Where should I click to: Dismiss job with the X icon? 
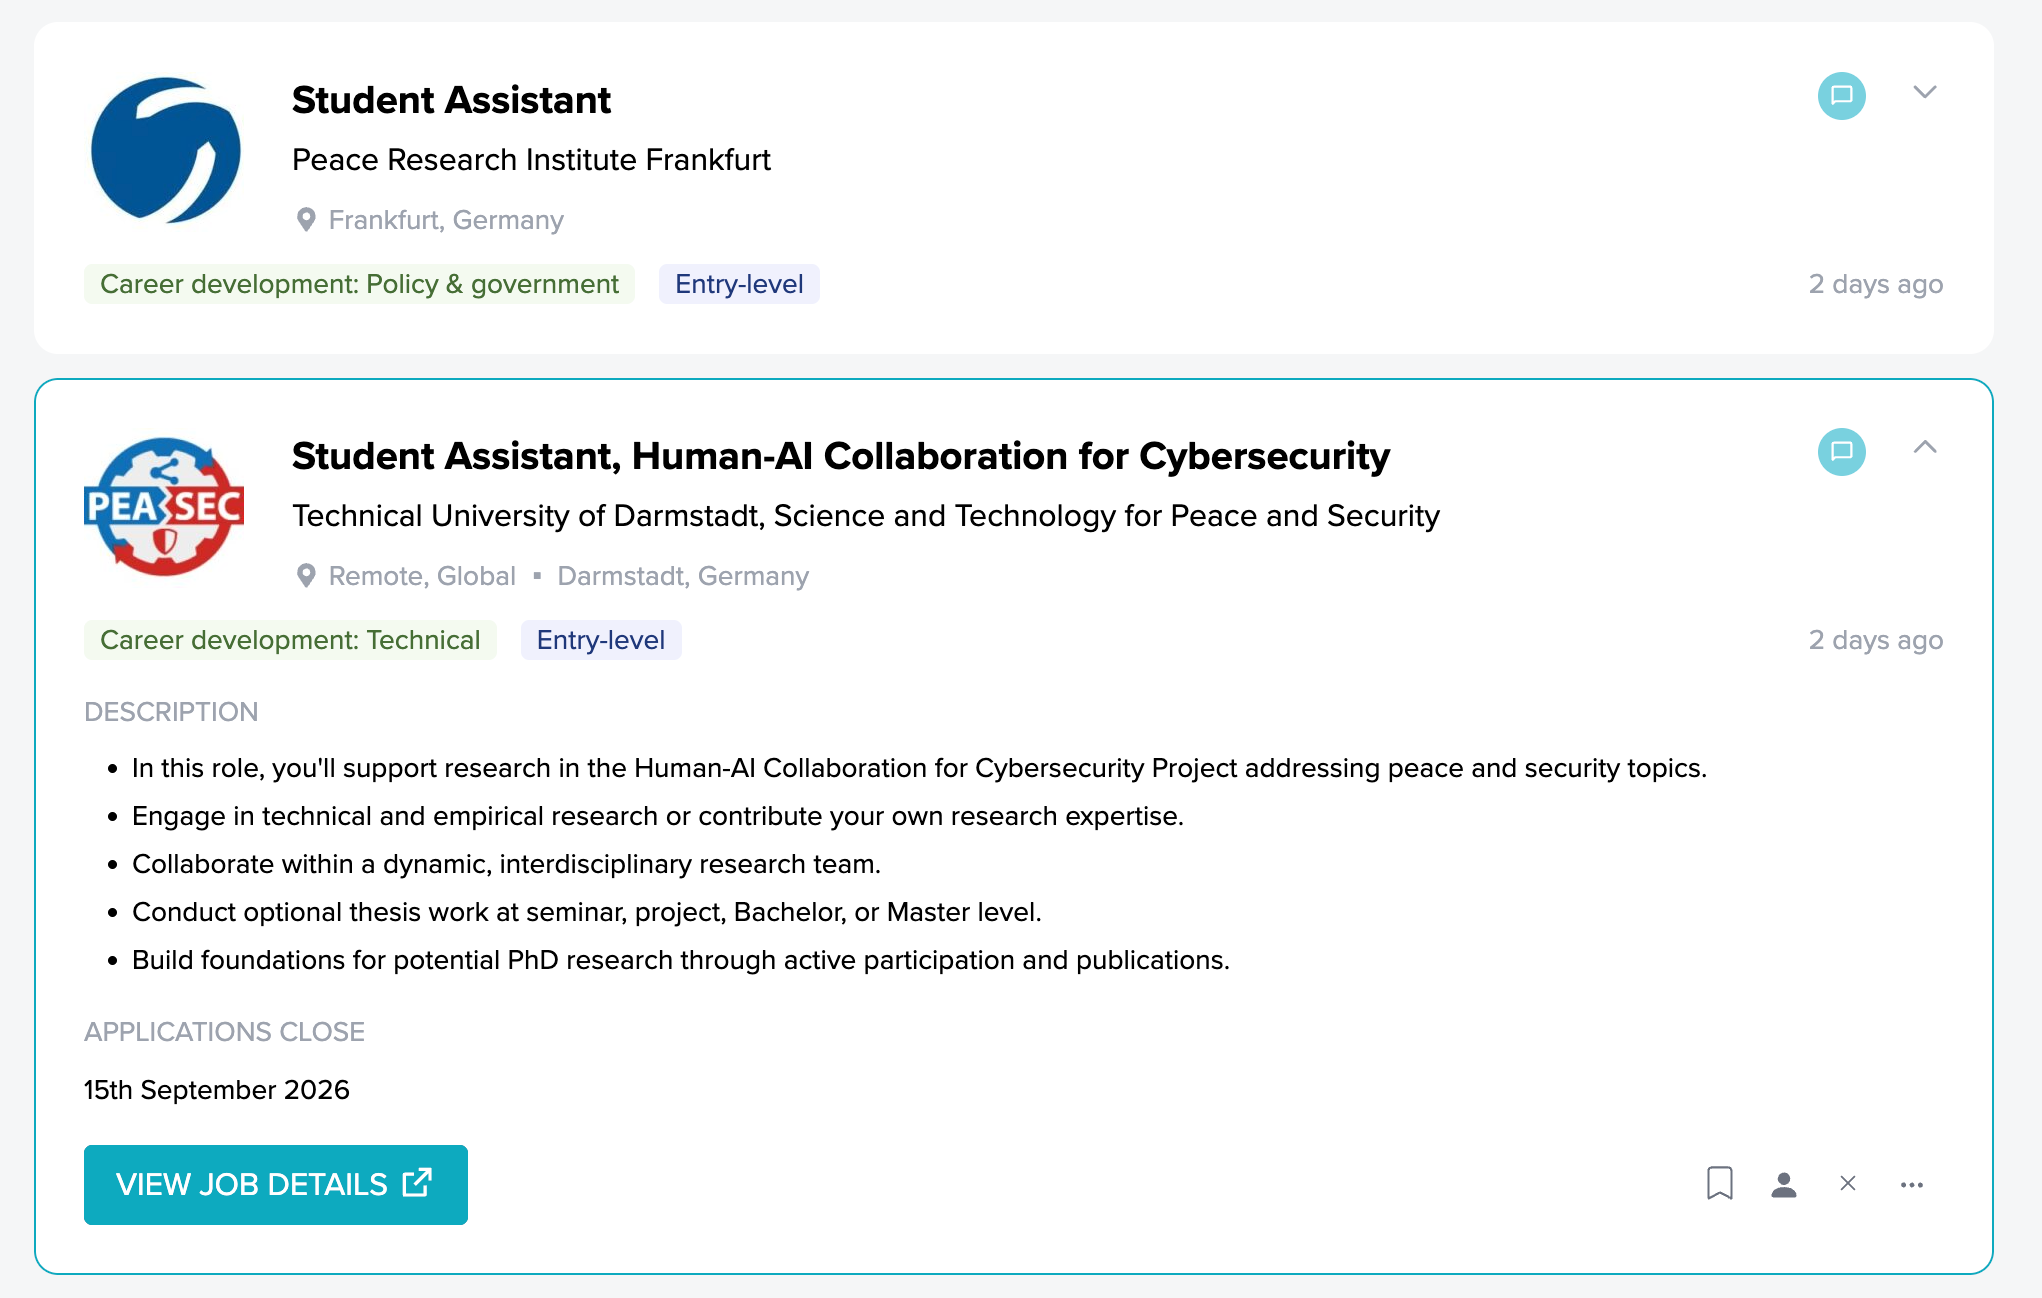pos(1847,1184)
